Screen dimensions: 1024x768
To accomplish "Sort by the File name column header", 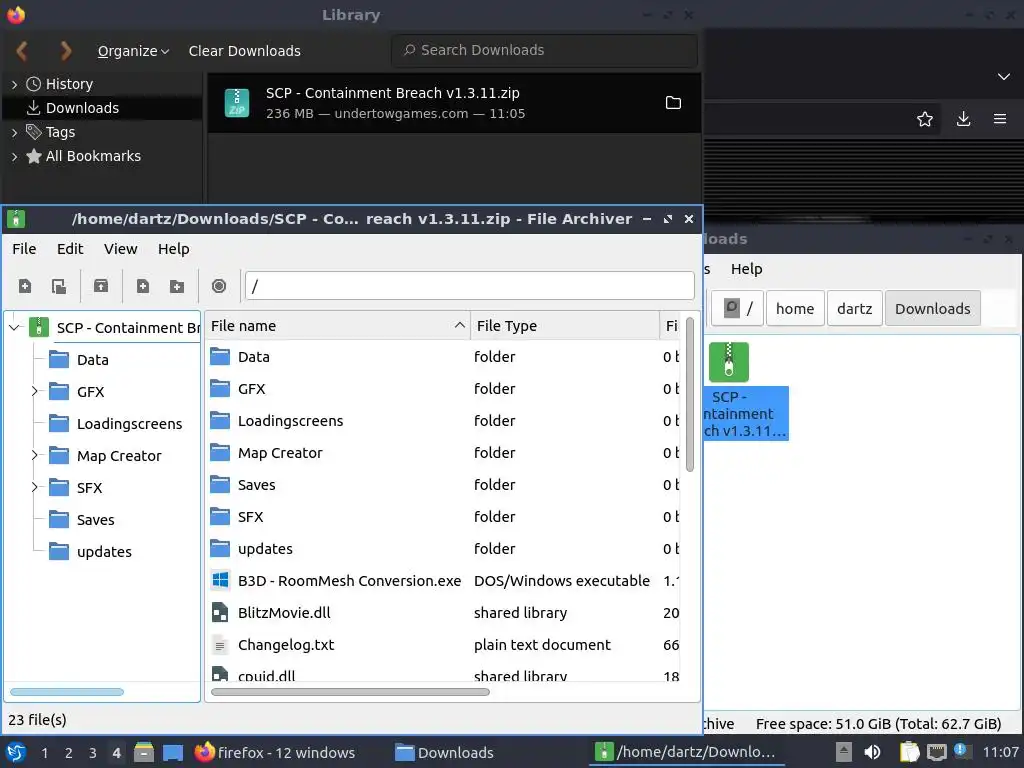I will pos(337,325).
